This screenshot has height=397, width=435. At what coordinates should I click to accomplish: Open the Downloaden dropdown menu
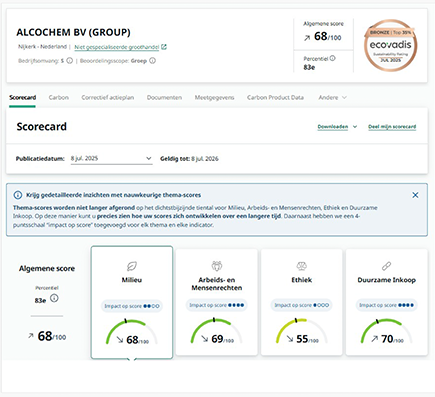(x=337, y=127)
